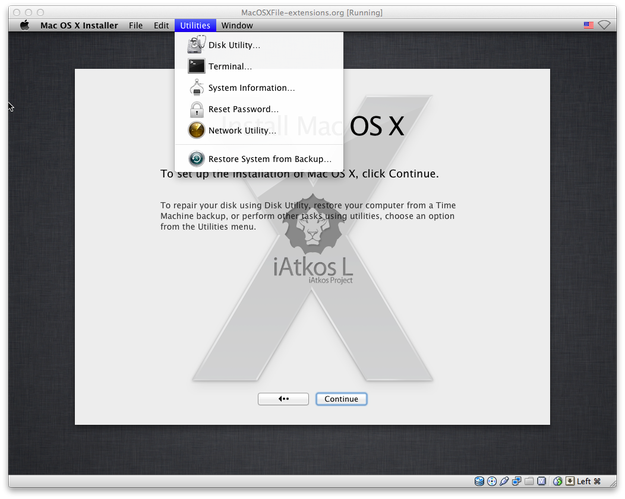Click the black Terminal icon
Image resolution: width=625 pixels, height=499 pixels.
[x=197, y=66]
